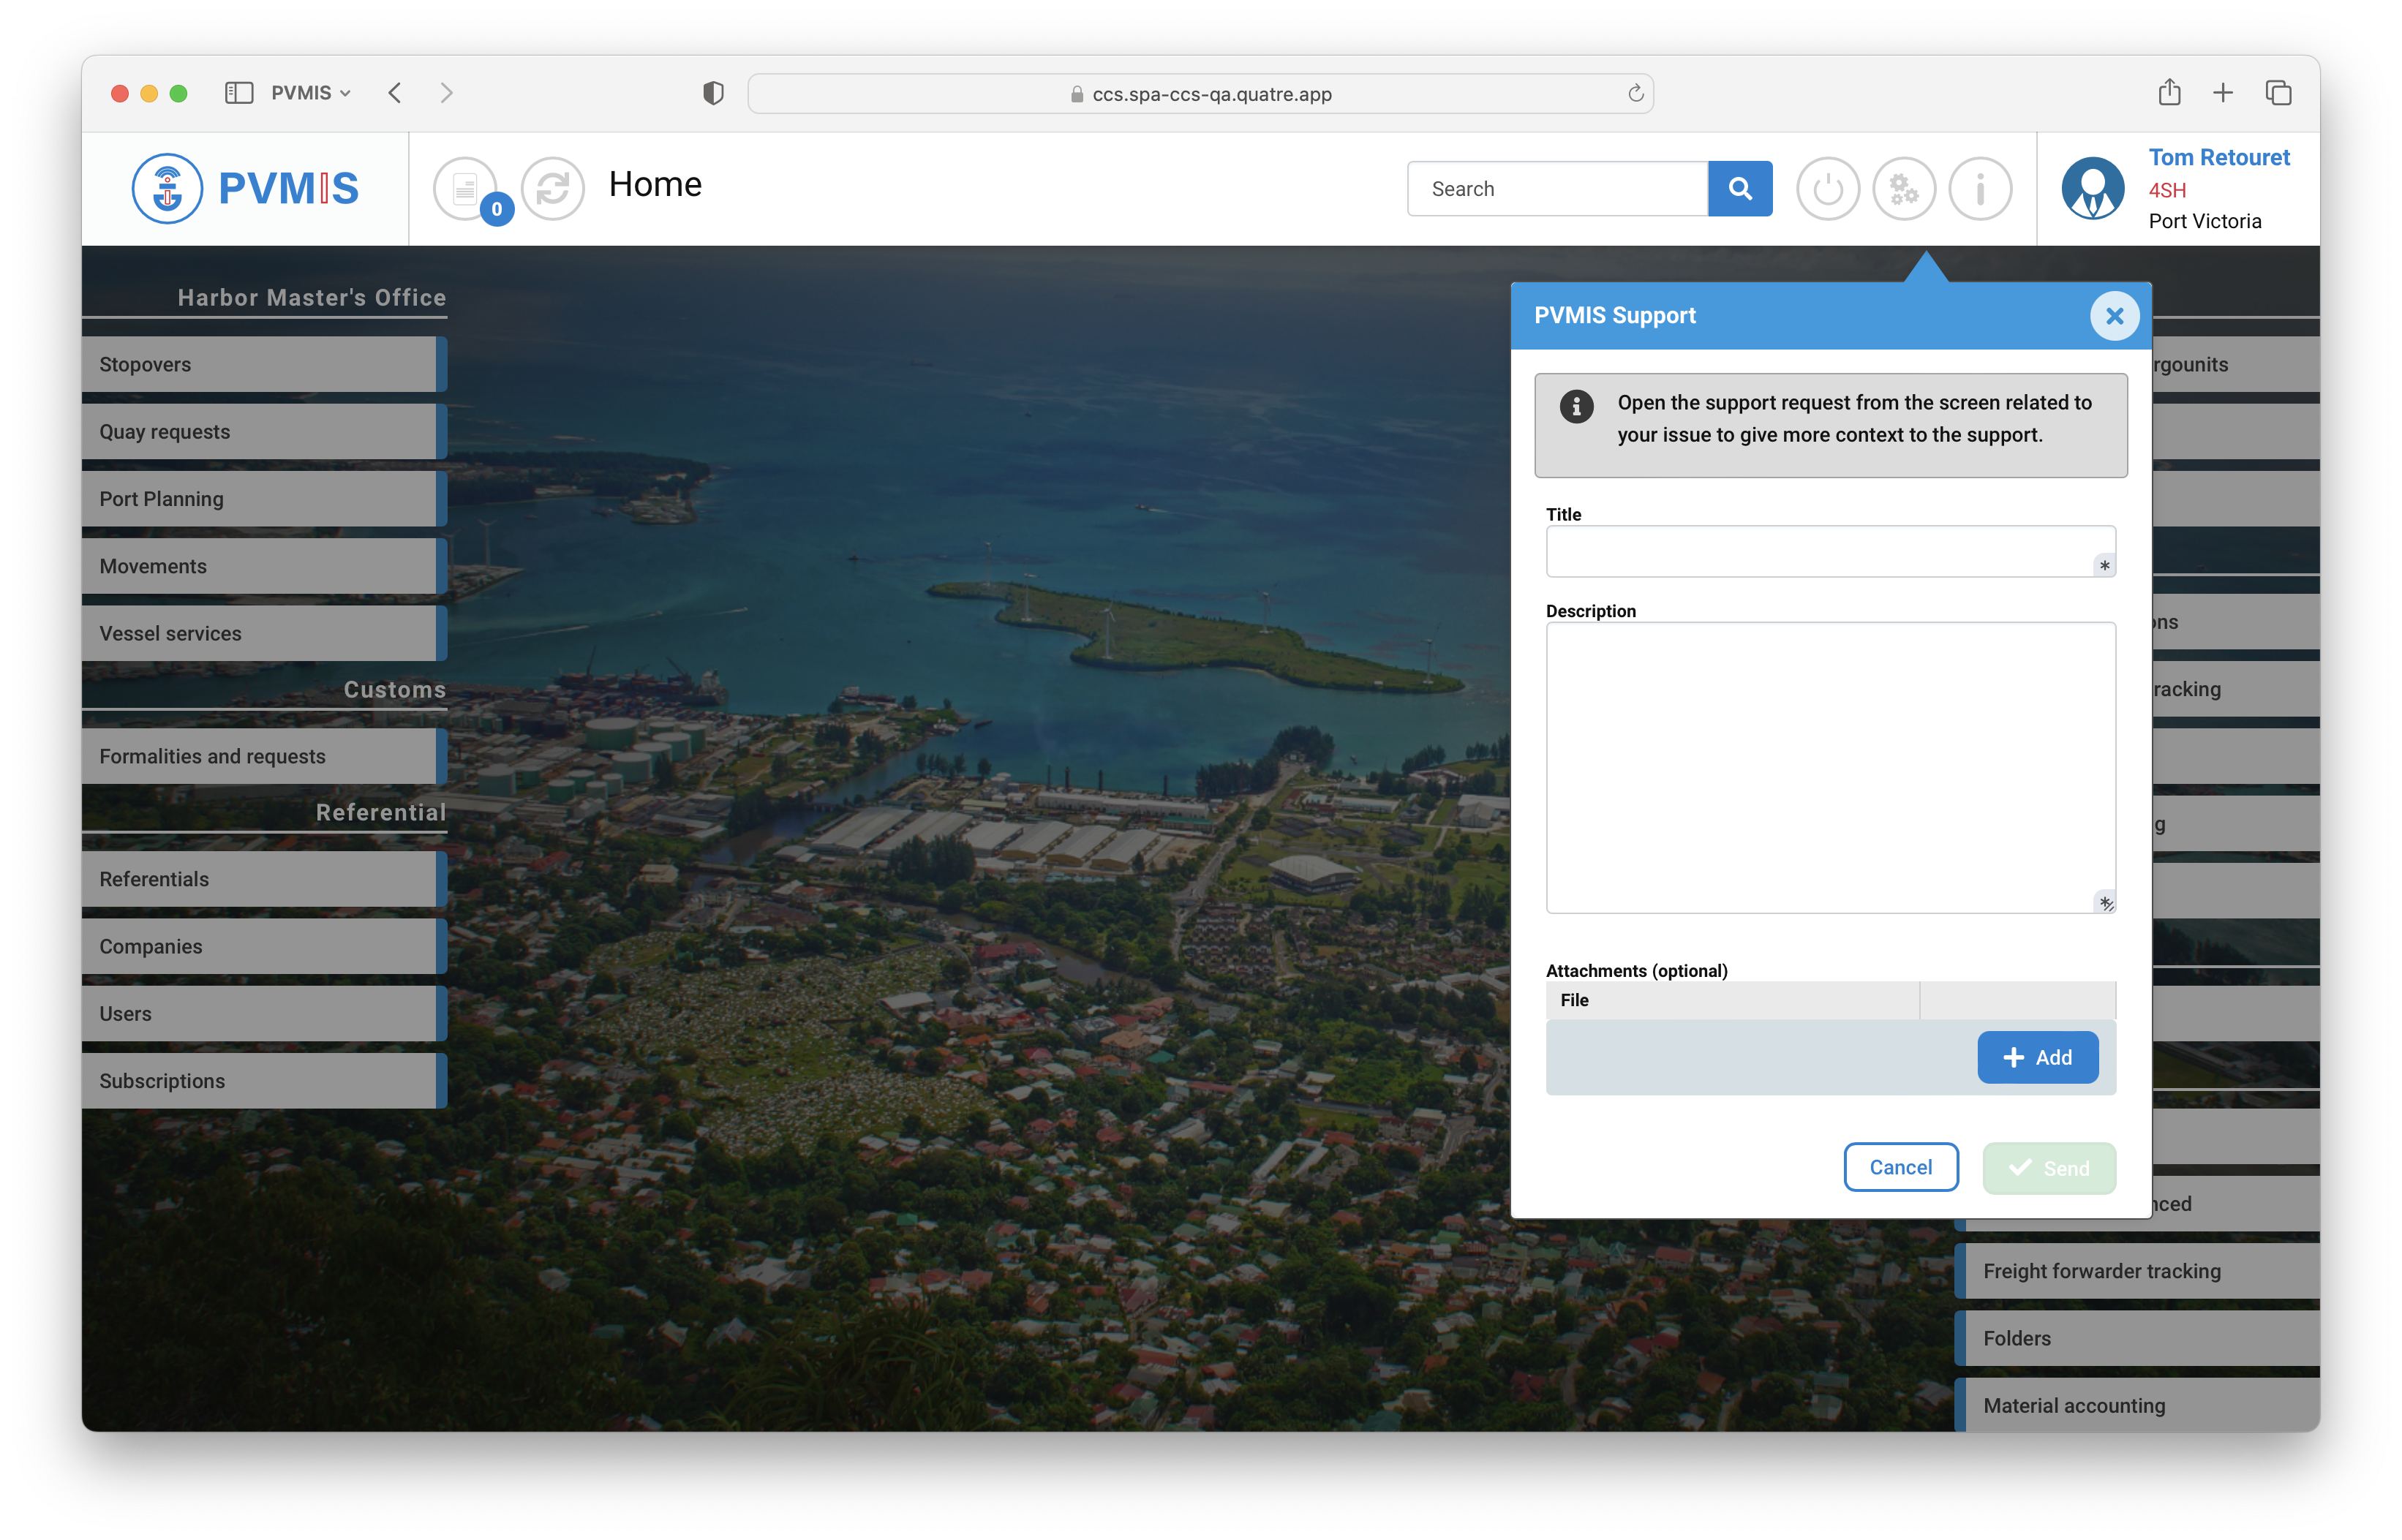Click the Add attachment button

[2037, 1057]
